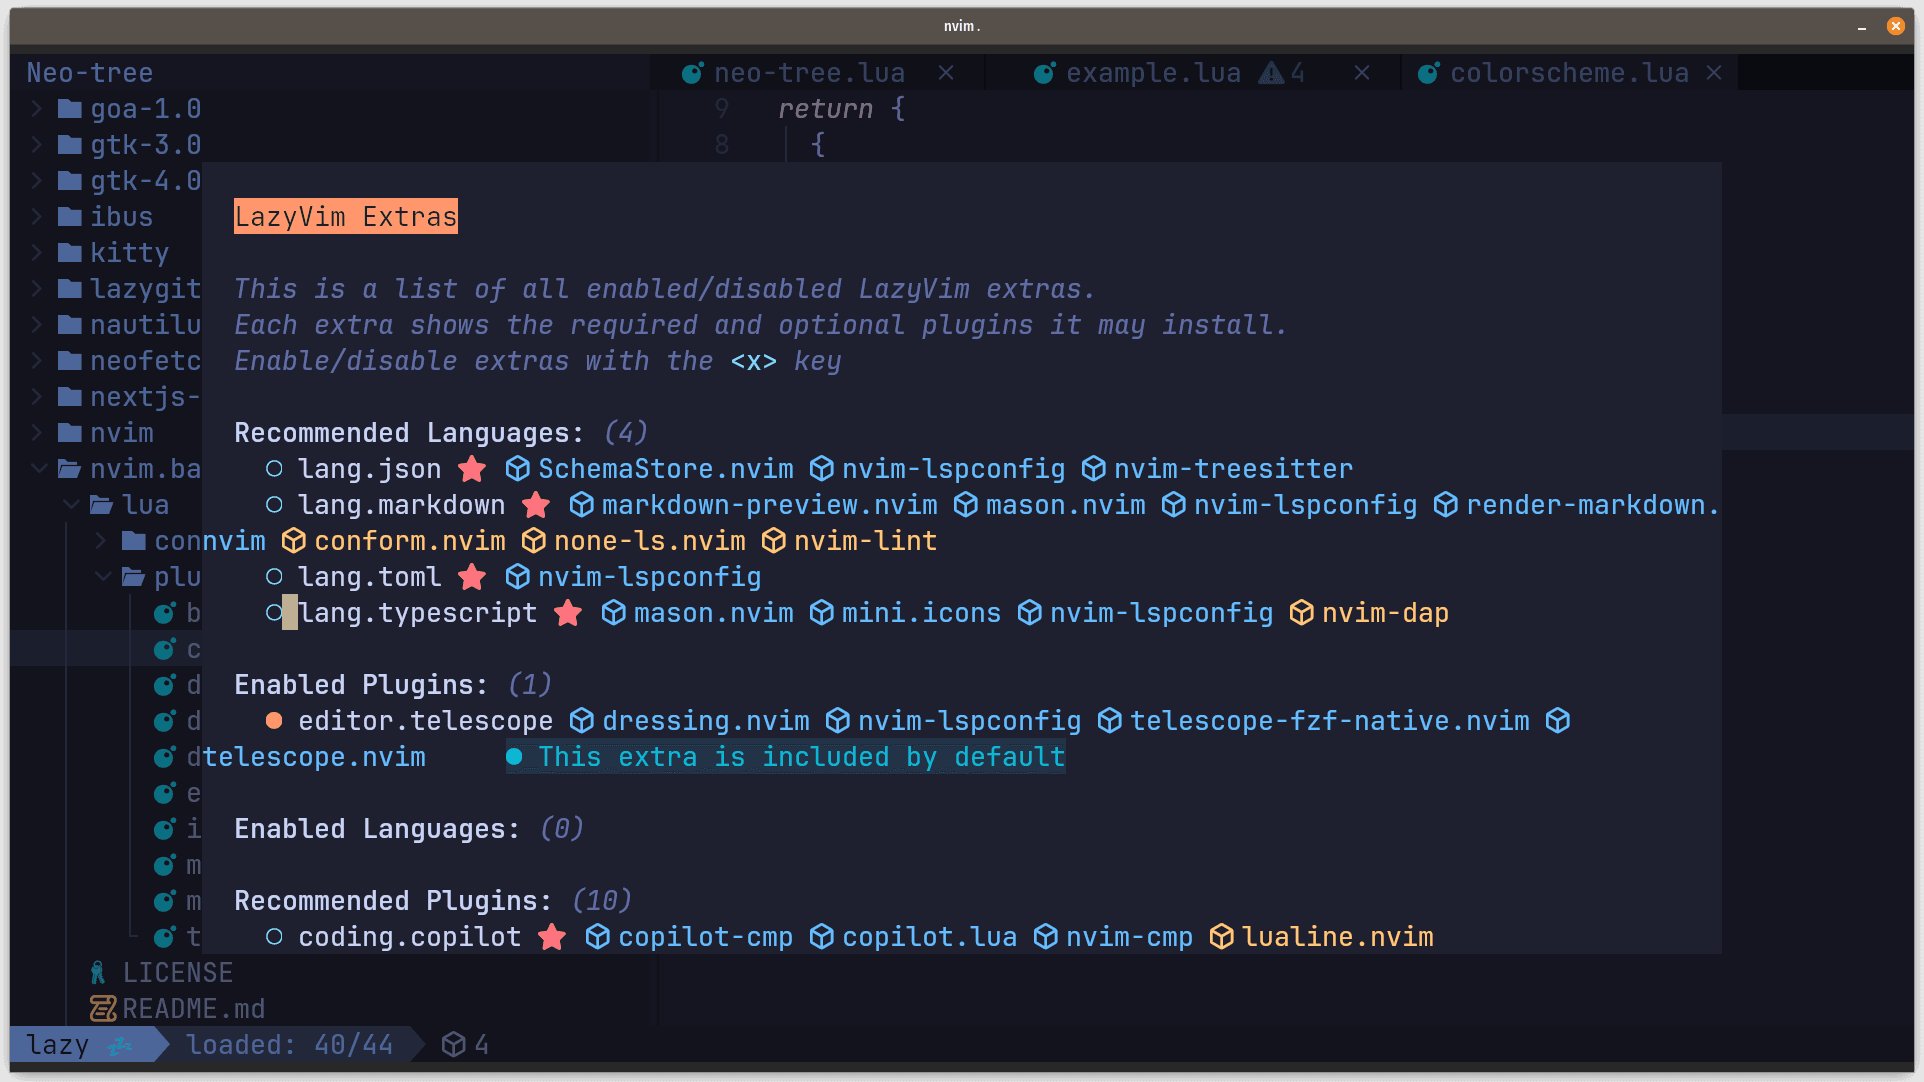Toggle the lang.markdown extra circle
Image resolution: width=1924 pixels, height=1082 pixels.
(274, 505)
